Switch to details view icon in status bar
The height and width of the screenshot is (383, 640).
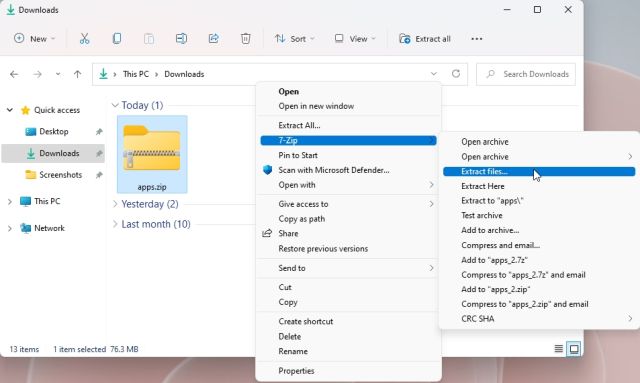[x=558, y=349]
